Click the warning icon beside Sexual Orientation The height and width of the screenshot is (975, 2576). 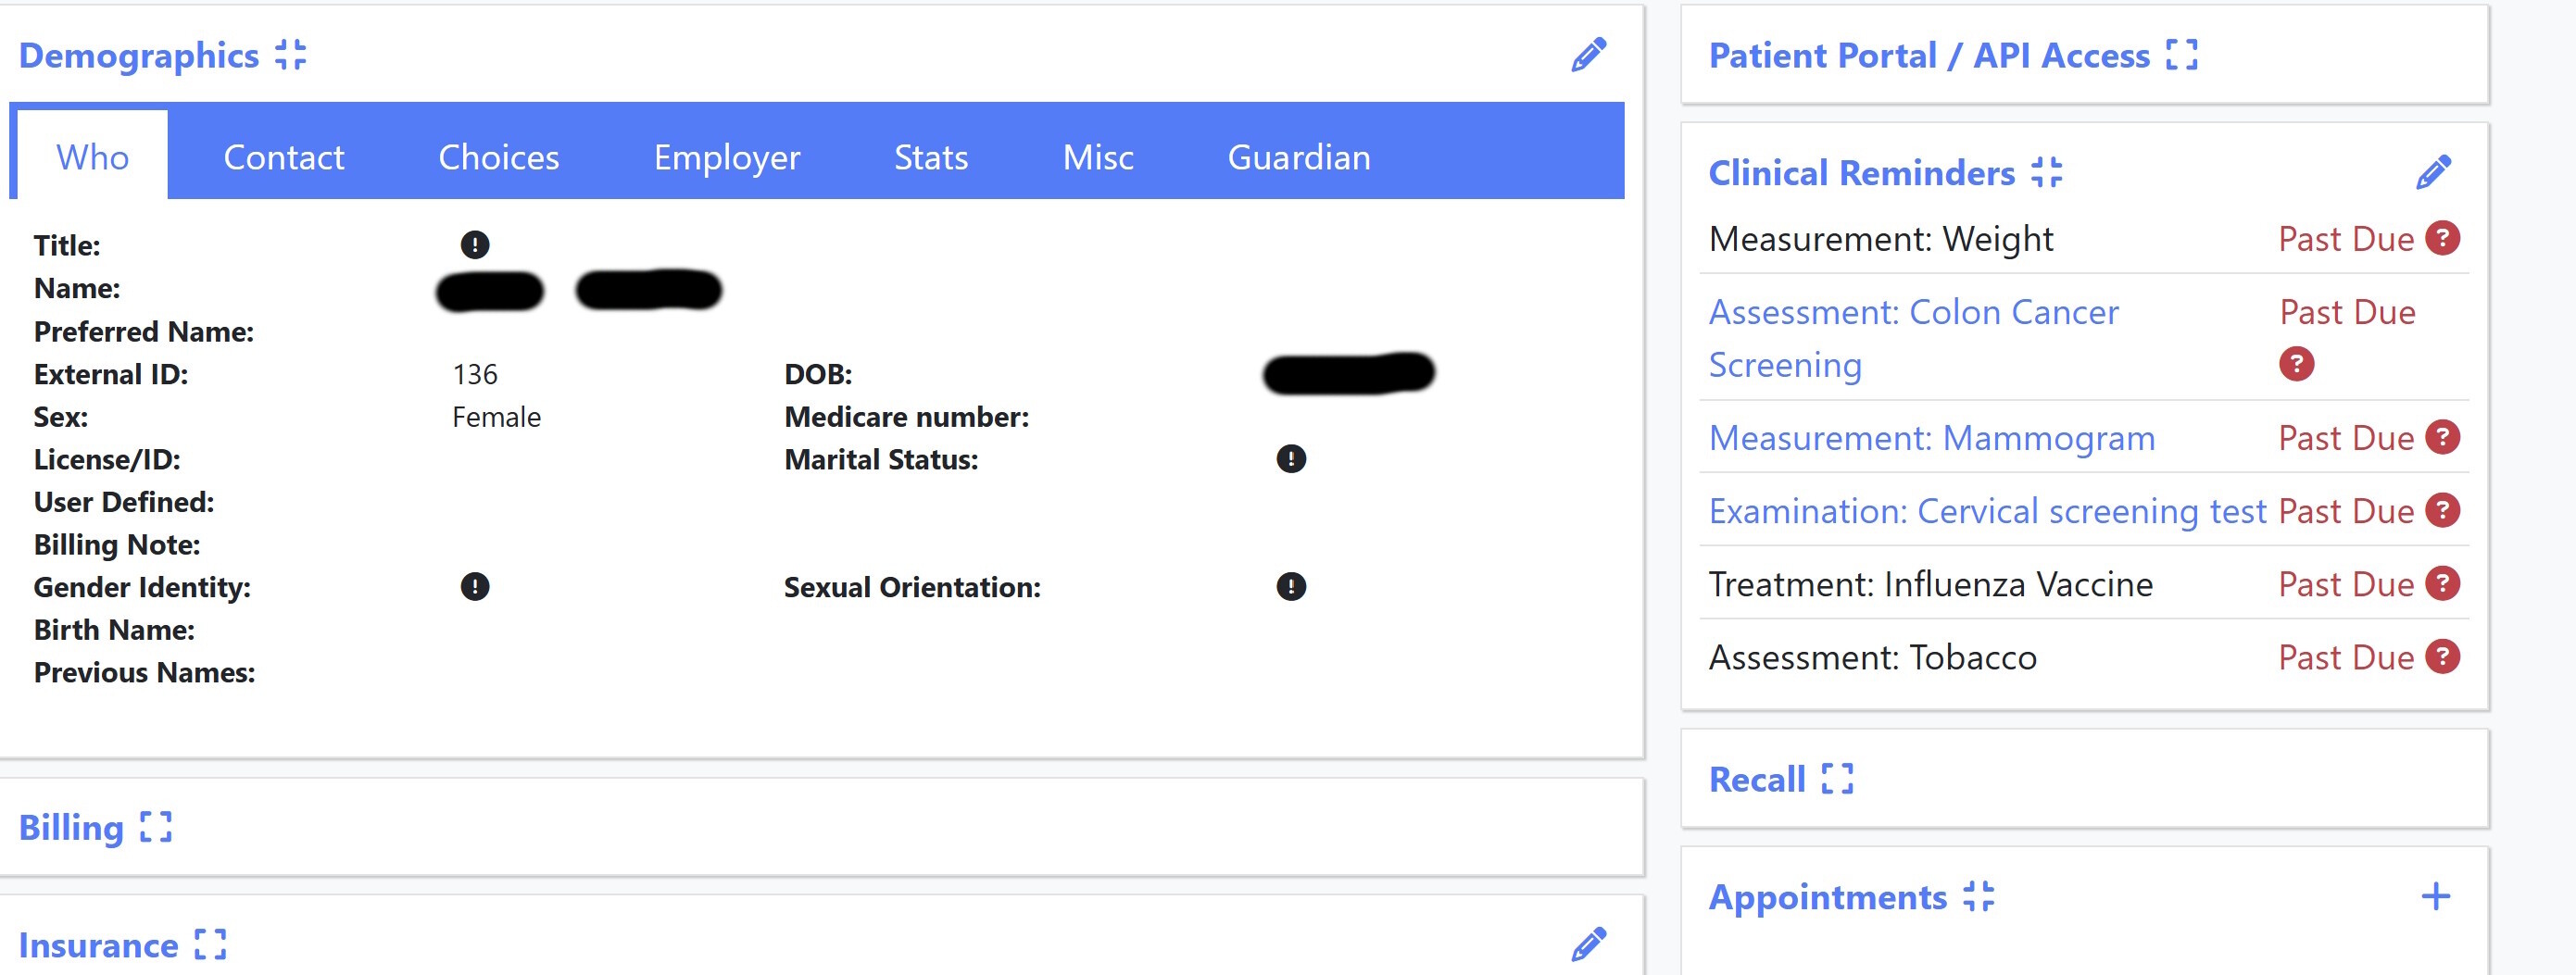coord(1291,586)
